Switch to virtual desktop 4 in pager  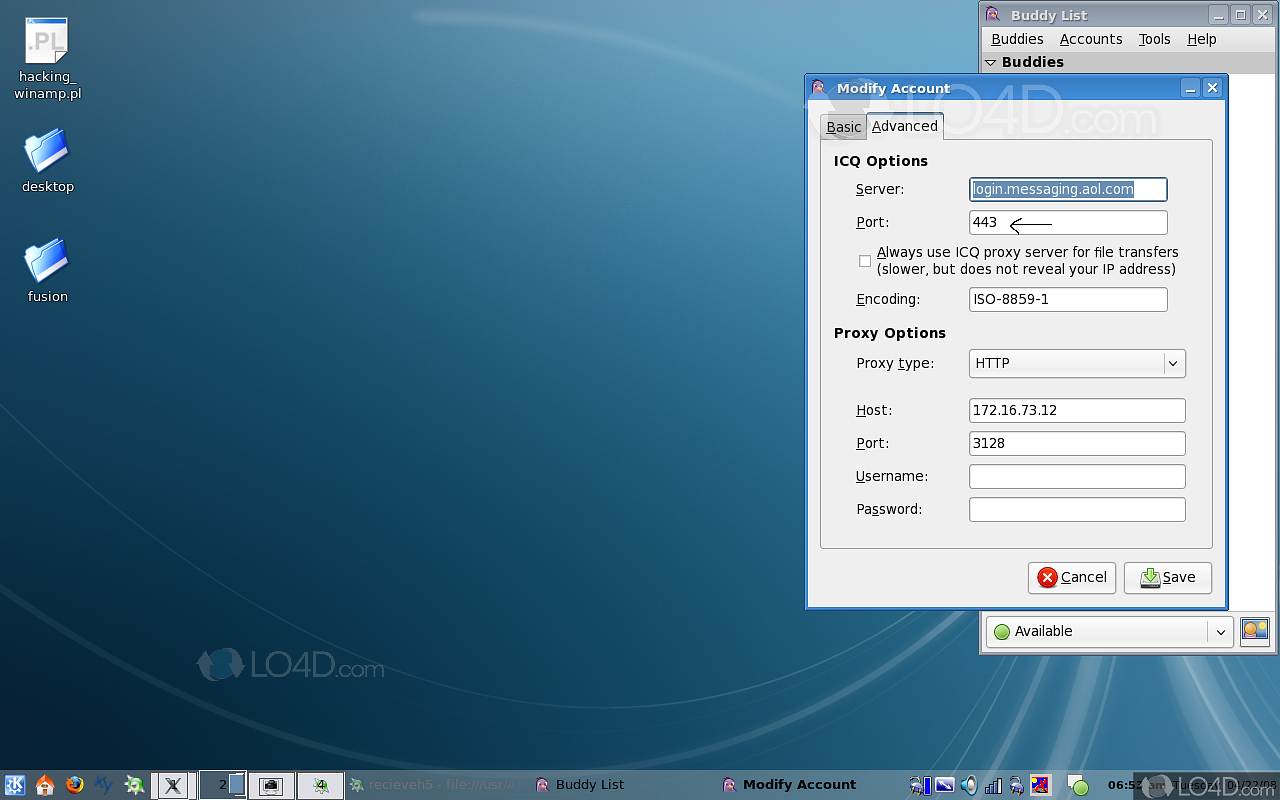point(321,785)
